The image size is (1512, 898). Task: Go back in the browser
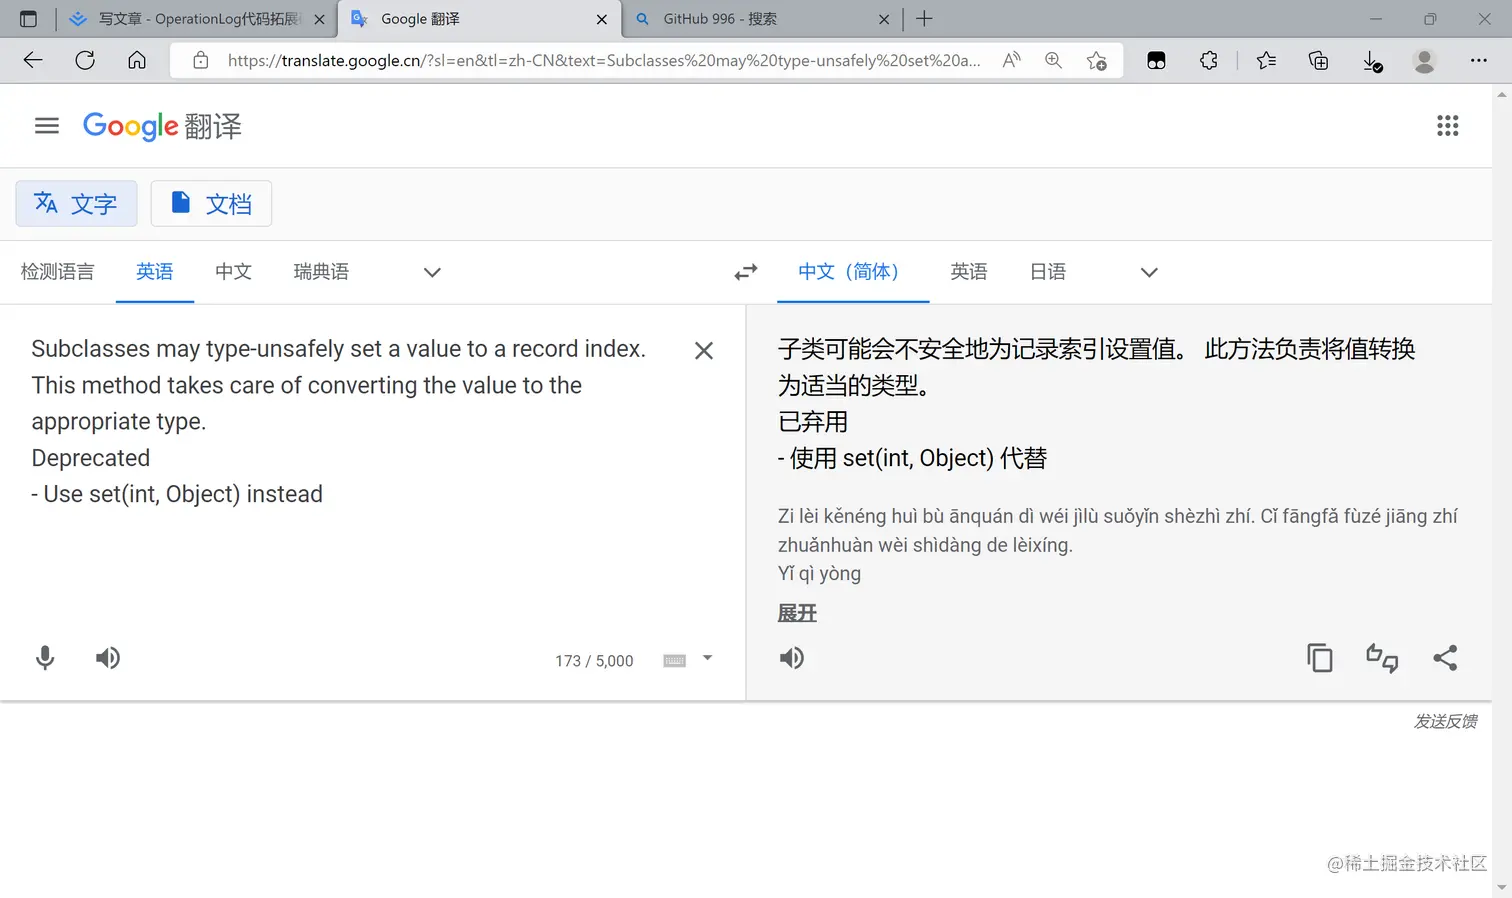[x=33, y=60]
